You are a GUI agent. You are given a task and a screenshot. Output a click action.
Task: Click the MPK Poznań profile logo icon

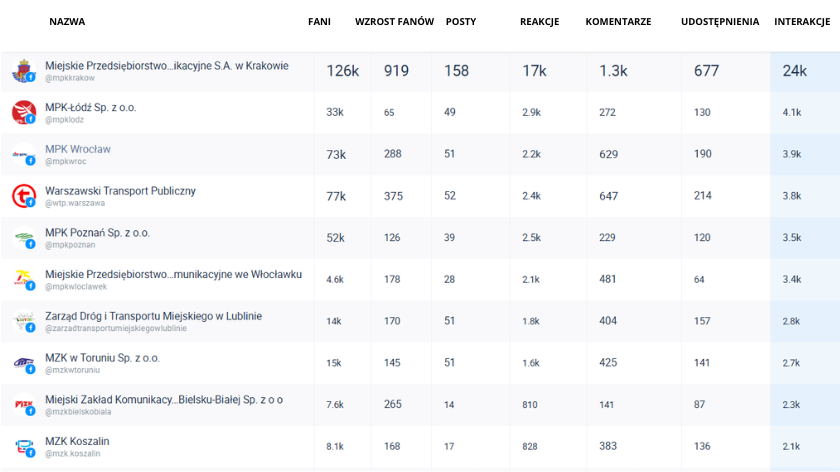pos(23,238)
